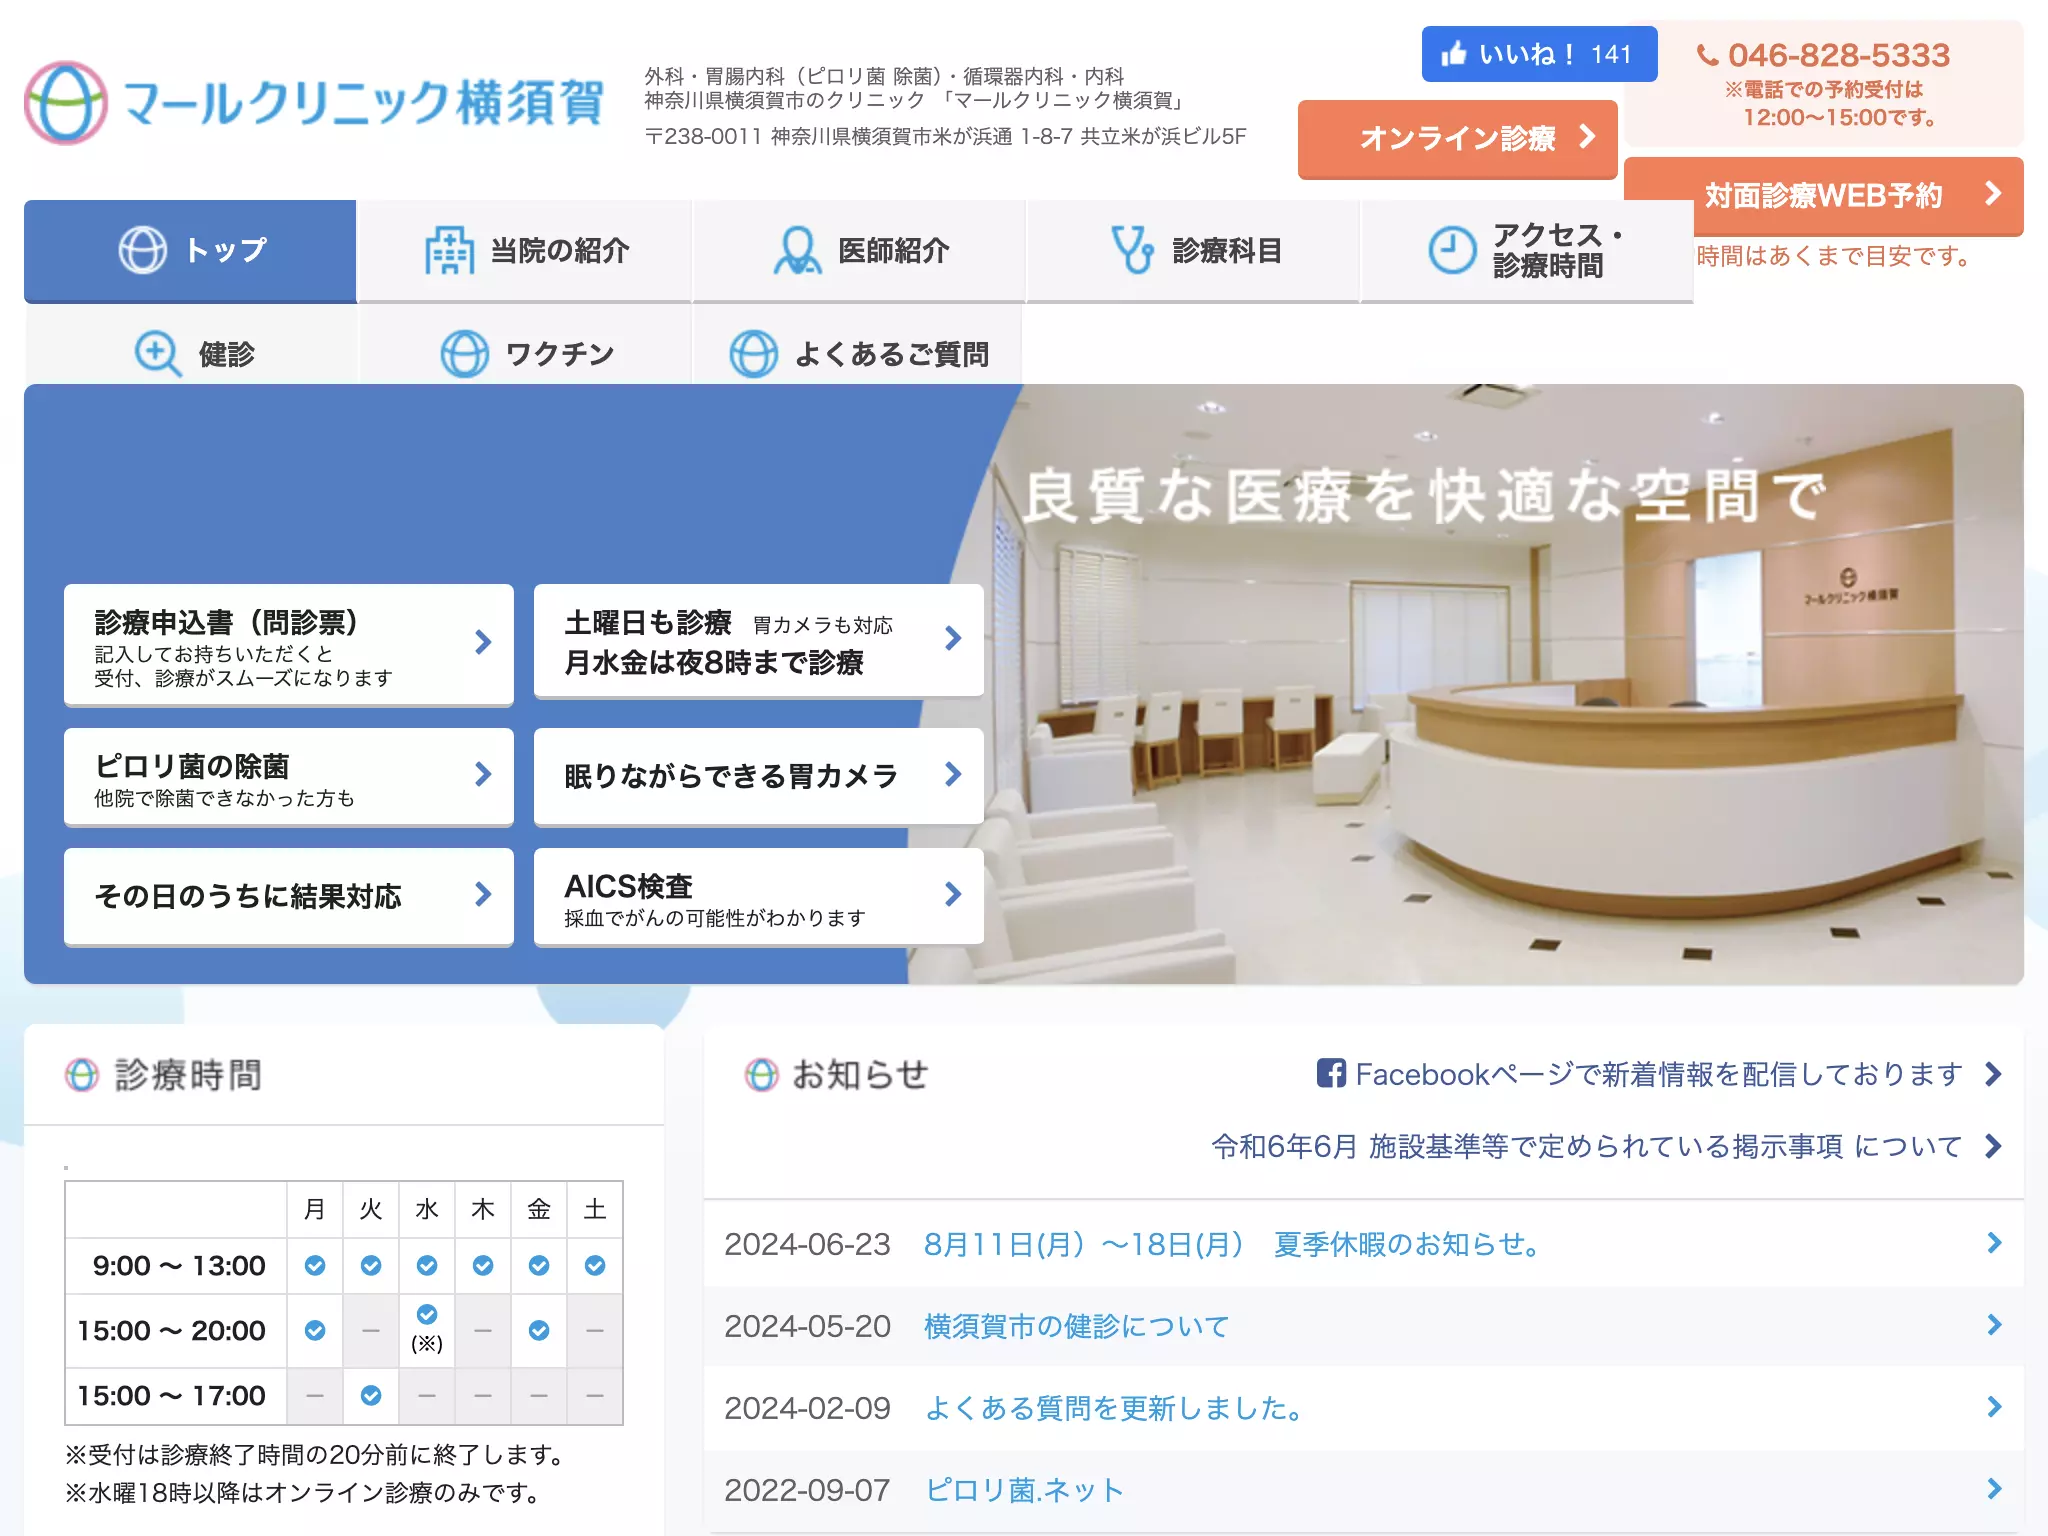Image resolution: width=2048 pixels, height=1536 pixels.
Task: Go to 診療科目 menu item
Action: (x=1193, y=251)
